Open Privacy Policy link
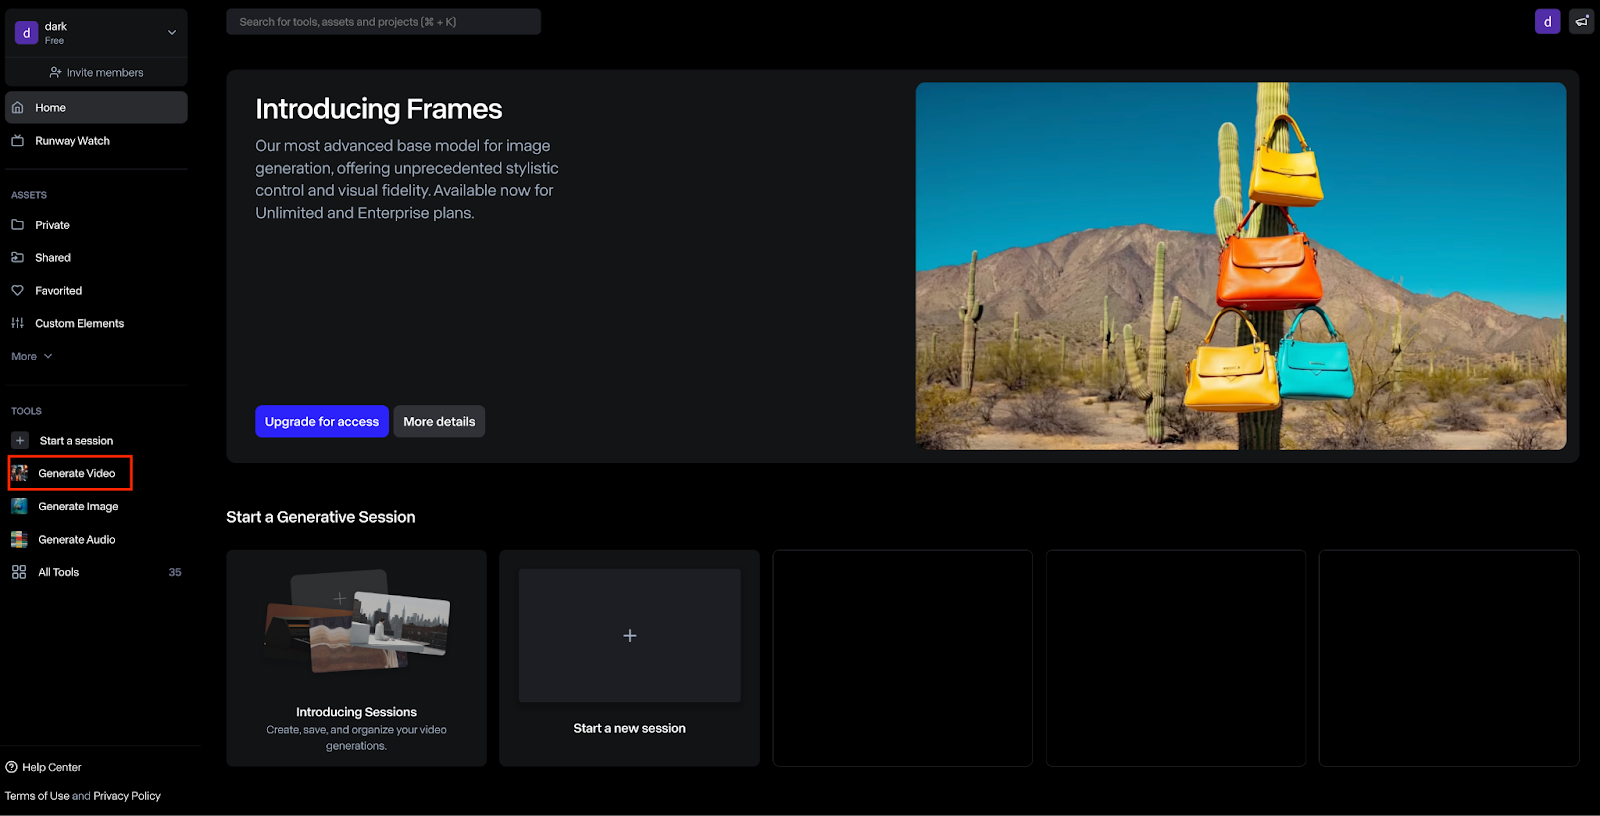Viewport: 1600px width, 816px height. [x=127, y=796]
